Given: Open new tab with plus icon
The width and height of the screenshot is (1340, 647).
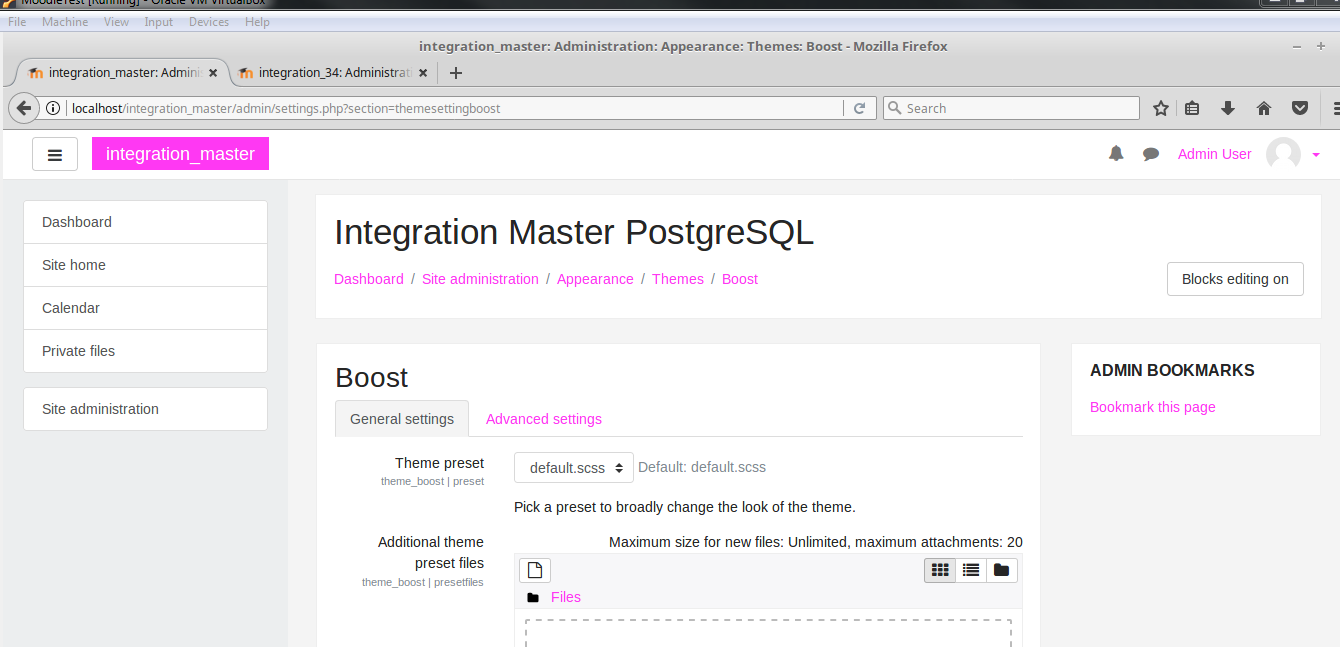Looking at the screenshot, I should 456,73.
